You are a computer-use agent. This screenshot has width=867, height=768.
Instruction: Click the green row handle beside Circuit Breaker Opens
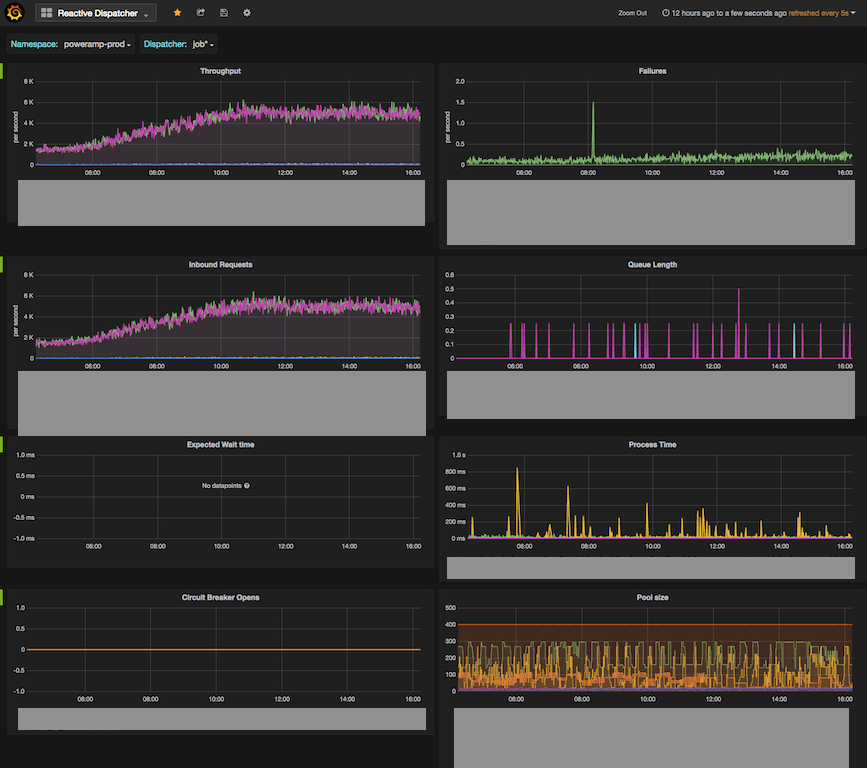point(1,597)
